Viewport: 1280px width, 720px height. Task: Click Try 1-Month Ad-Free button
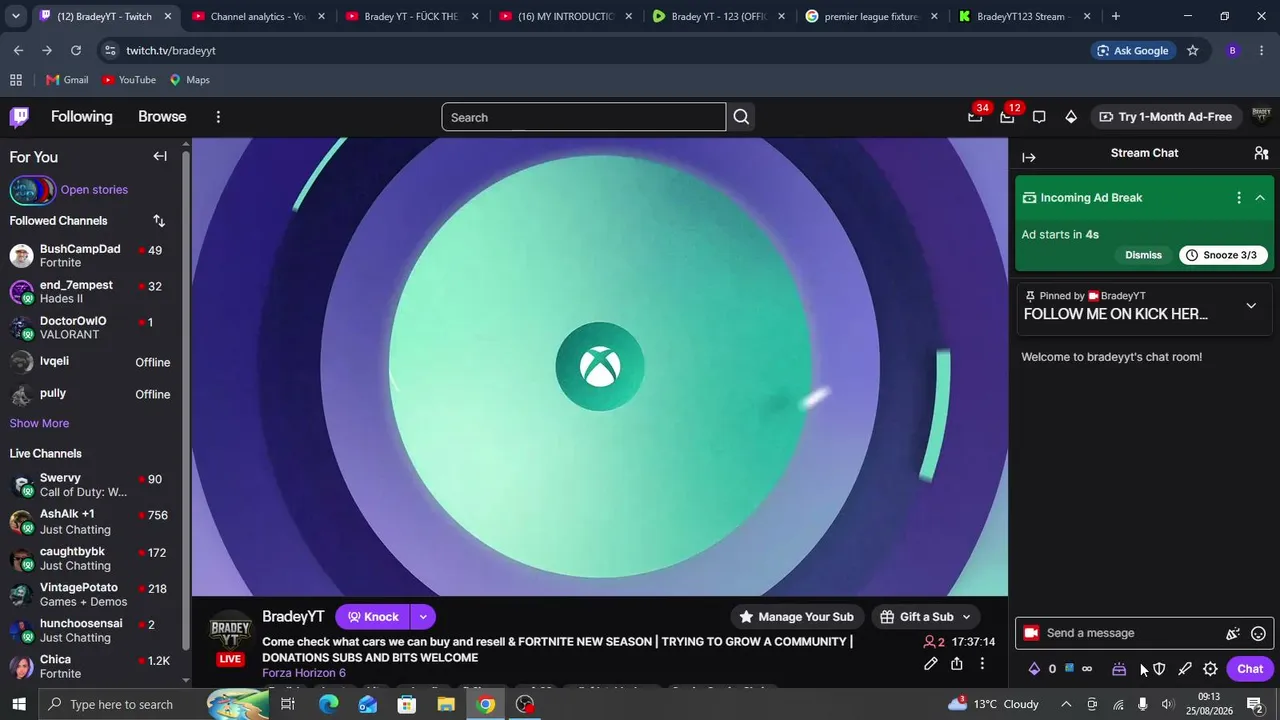pos(1165,117)
